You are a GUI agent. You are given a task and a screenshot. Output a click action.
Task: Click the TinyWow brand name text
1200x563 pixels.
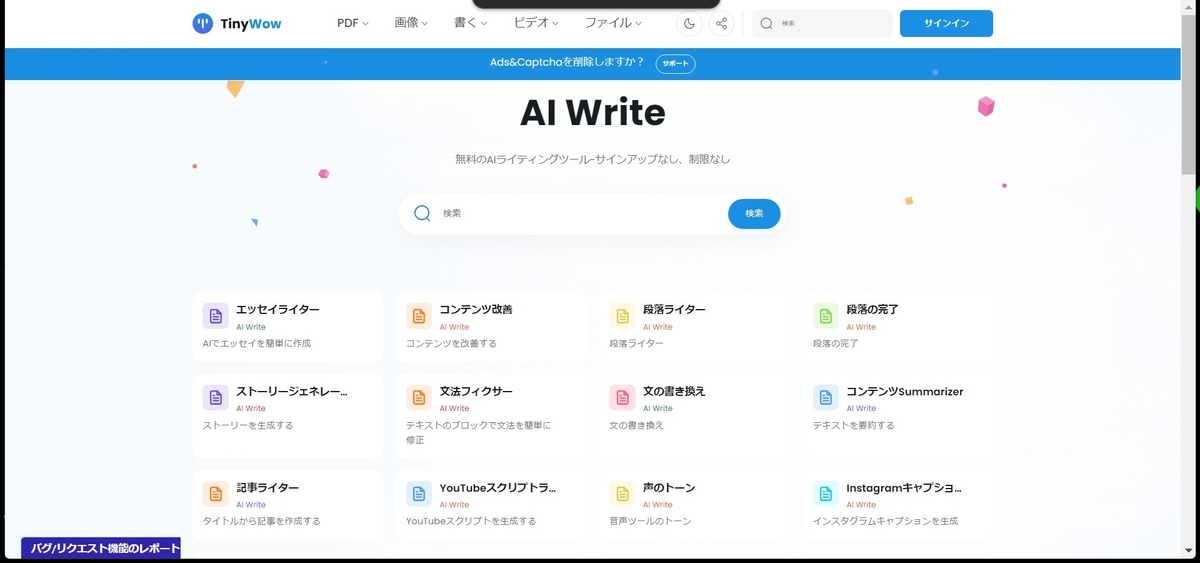pos(251,24)
